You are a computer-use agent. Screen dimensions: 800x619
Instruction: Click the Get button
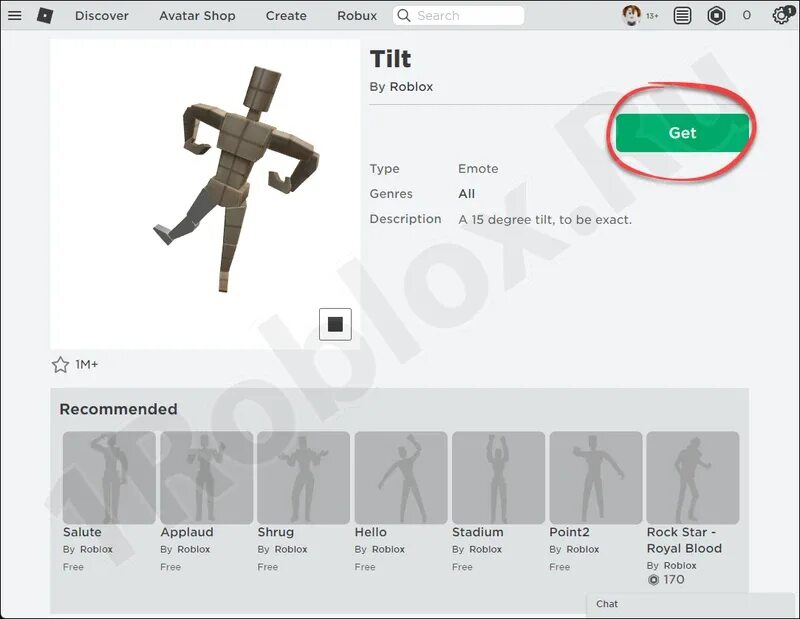(682, 133)
